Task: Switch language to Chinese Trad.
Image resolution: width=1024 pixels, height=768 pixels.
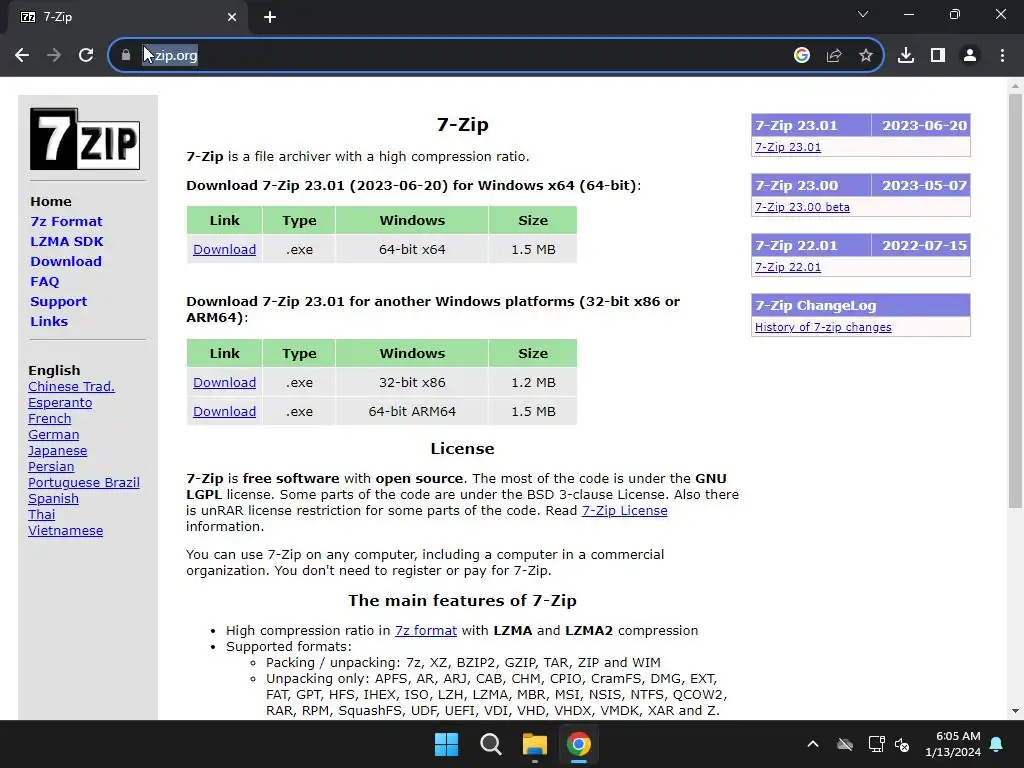Action: [71, 387]
